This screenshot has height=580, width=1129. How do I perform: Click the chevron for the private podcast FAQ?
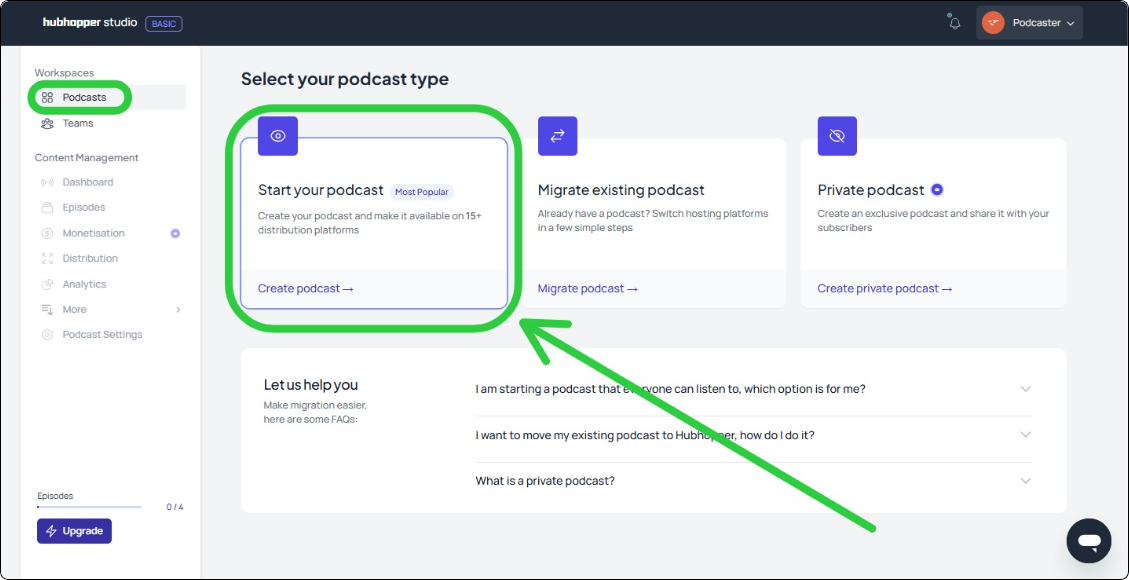1026,480
